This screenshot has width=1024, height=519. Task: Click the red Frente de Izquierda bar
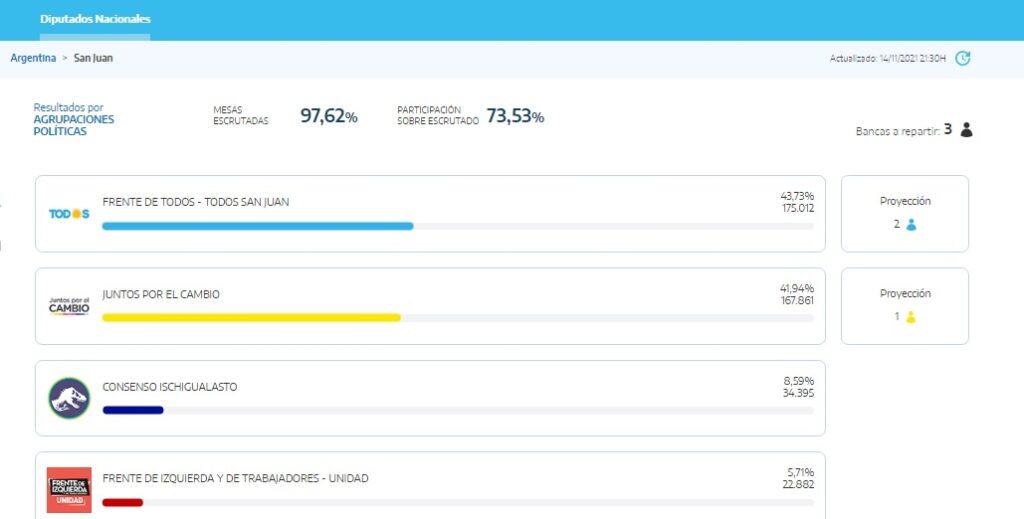click(123, 503)
